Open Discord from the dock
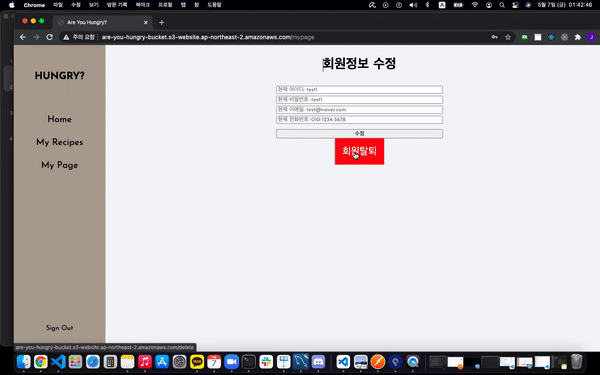The width and height of the screenshot is (600, 375). 318,362
